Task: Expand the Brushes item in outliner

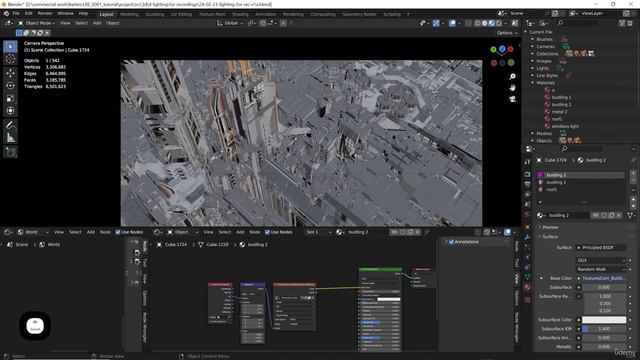Action: (x=532, y=40)
